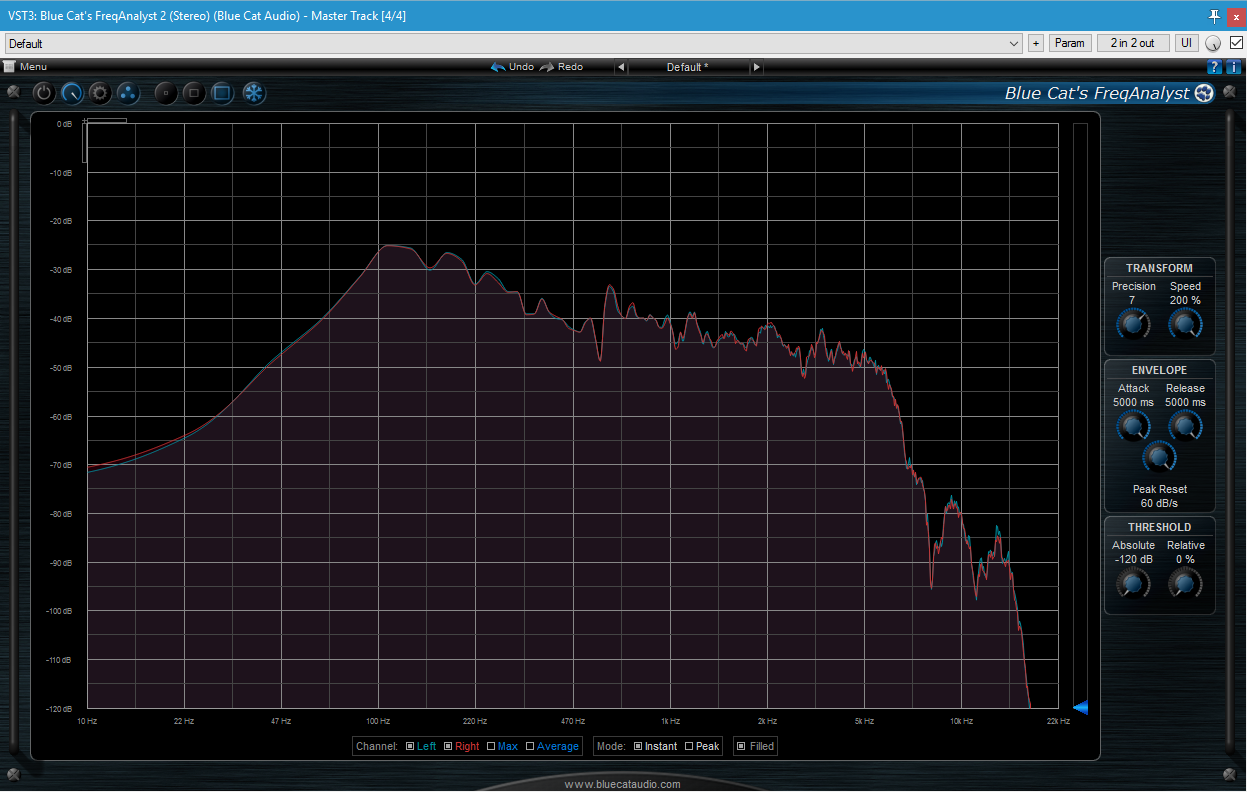Adjust the Release knob
Viewport: 1247px width, 792px height.
(x=1185, y=427)
